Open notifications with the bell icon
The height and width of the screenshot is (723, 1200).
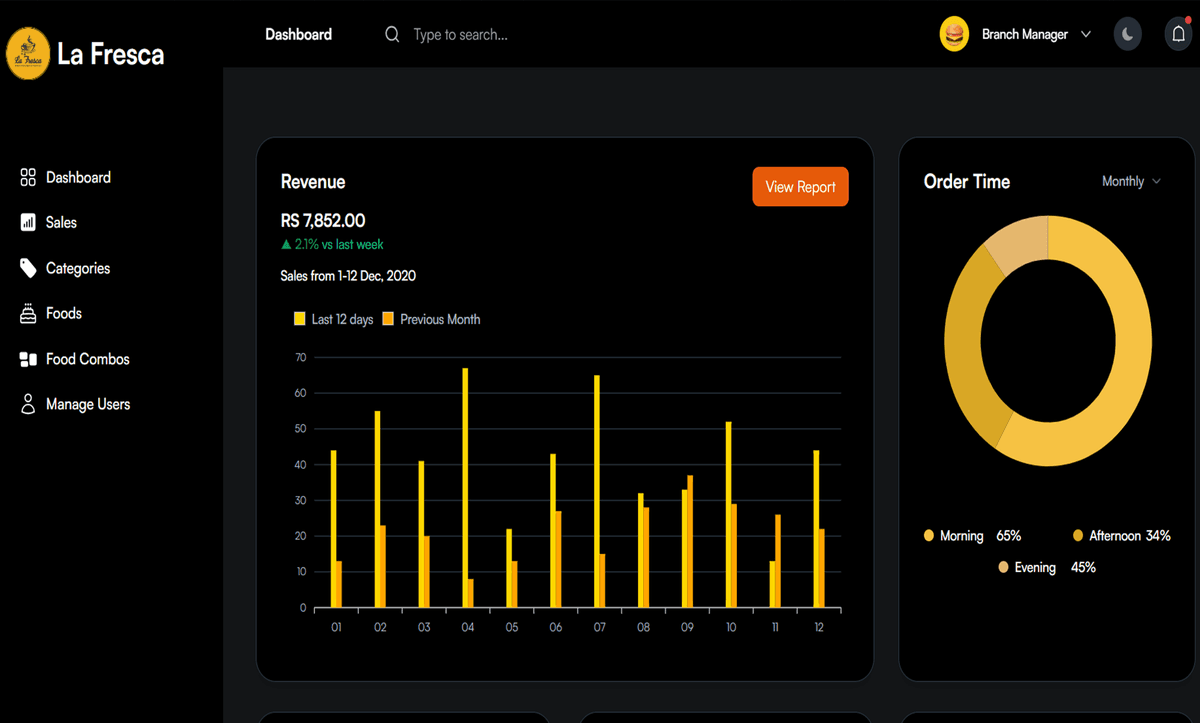point(1179,34)
